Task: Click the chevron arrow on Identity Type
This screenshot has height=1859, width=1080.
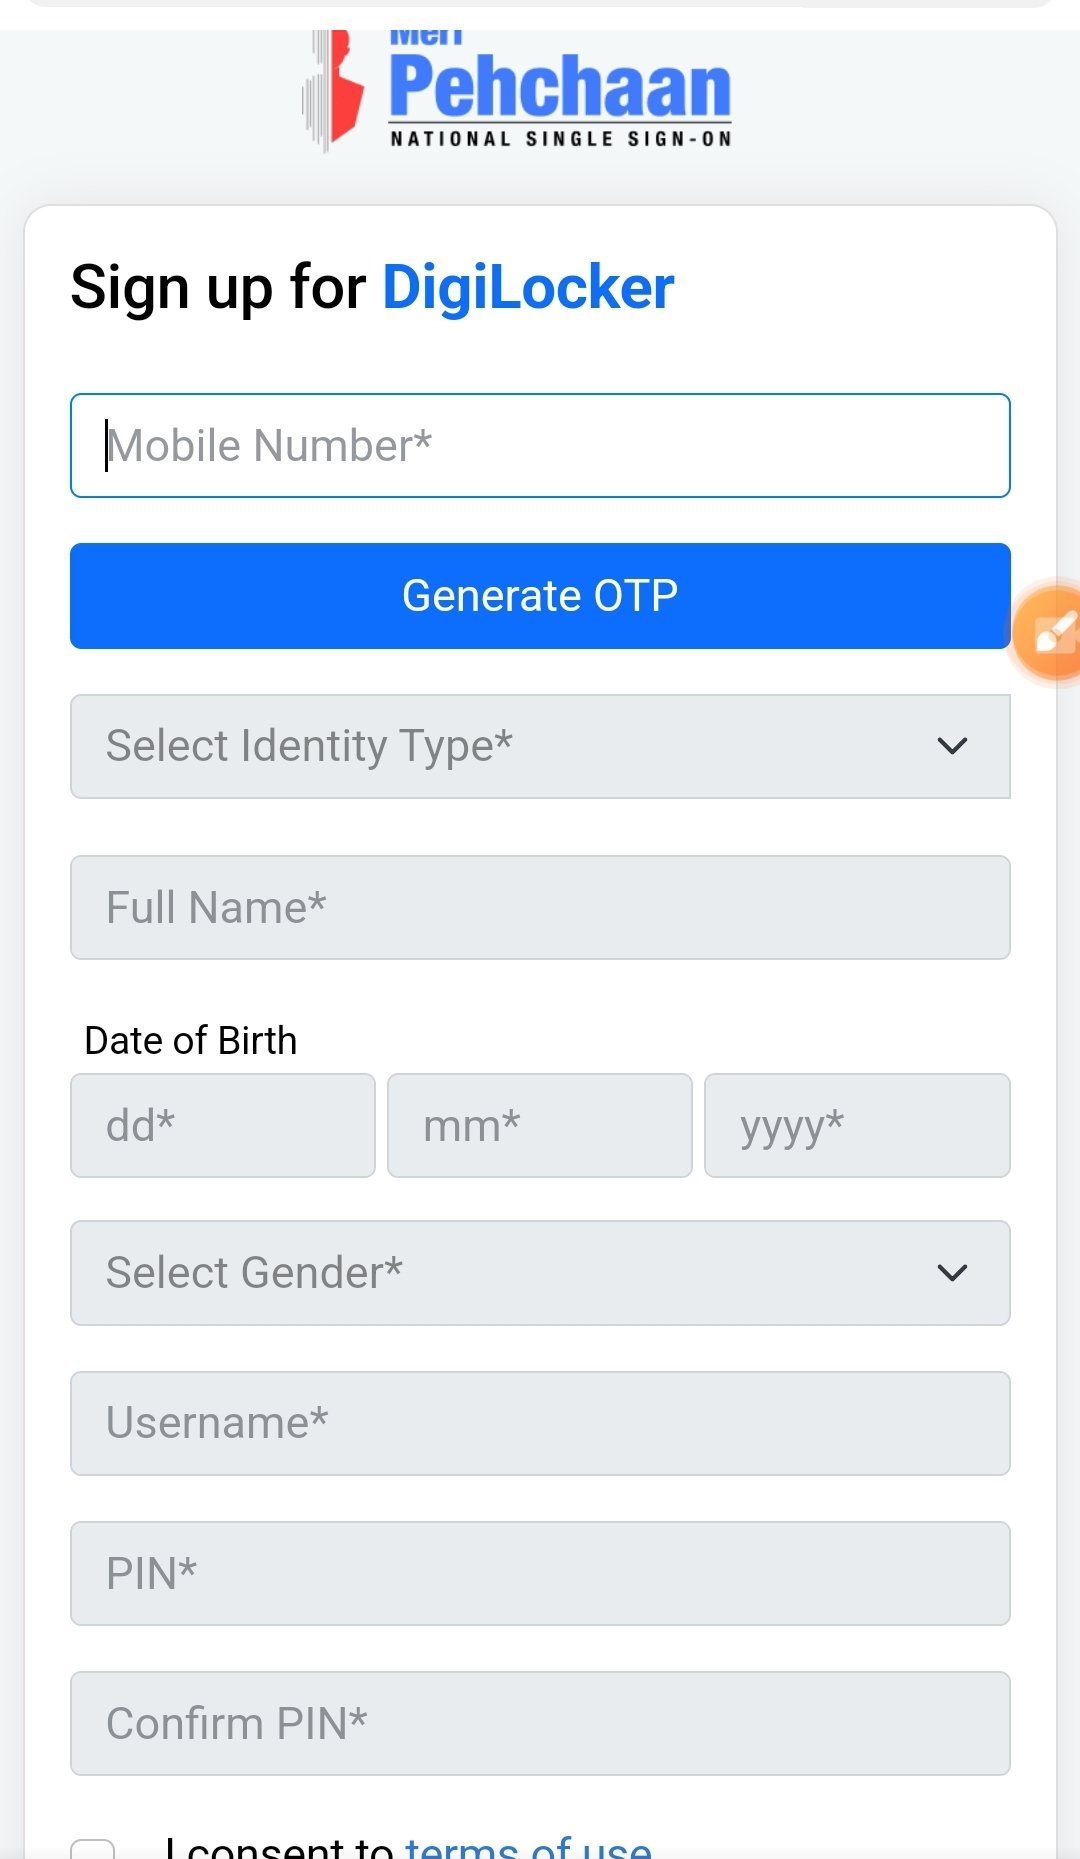Action: [952, 746]
